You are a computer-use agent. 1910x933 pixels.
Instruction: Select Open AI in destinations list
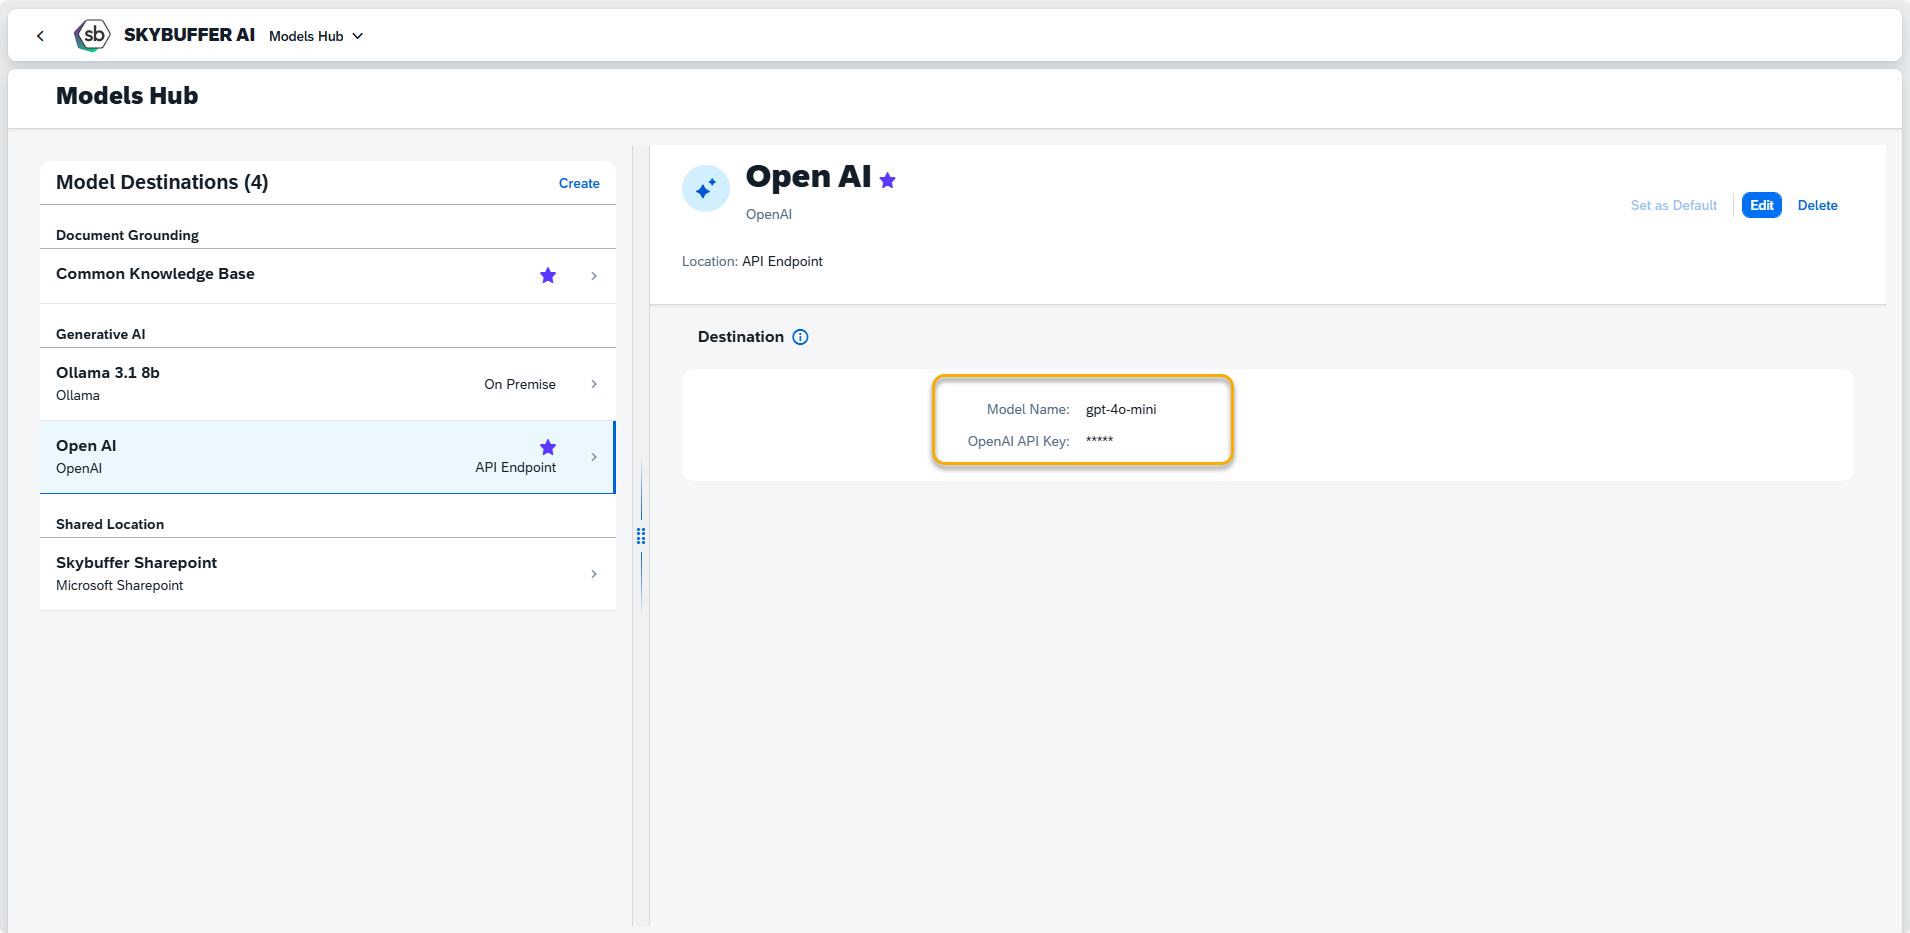pyautogui.click(x=328, y=457)
